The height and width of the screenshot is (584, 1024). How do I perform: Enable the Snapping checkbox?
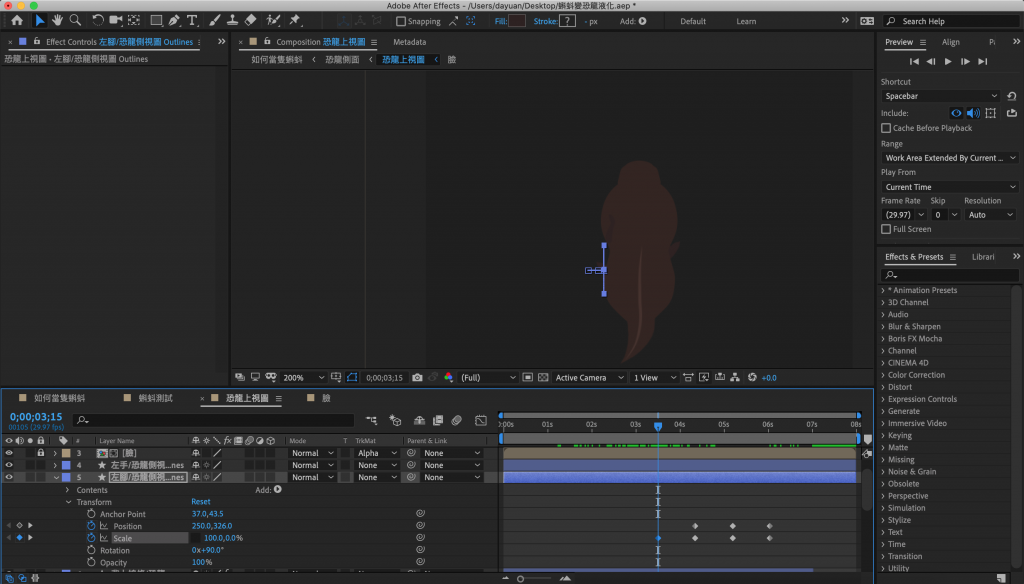401,22
